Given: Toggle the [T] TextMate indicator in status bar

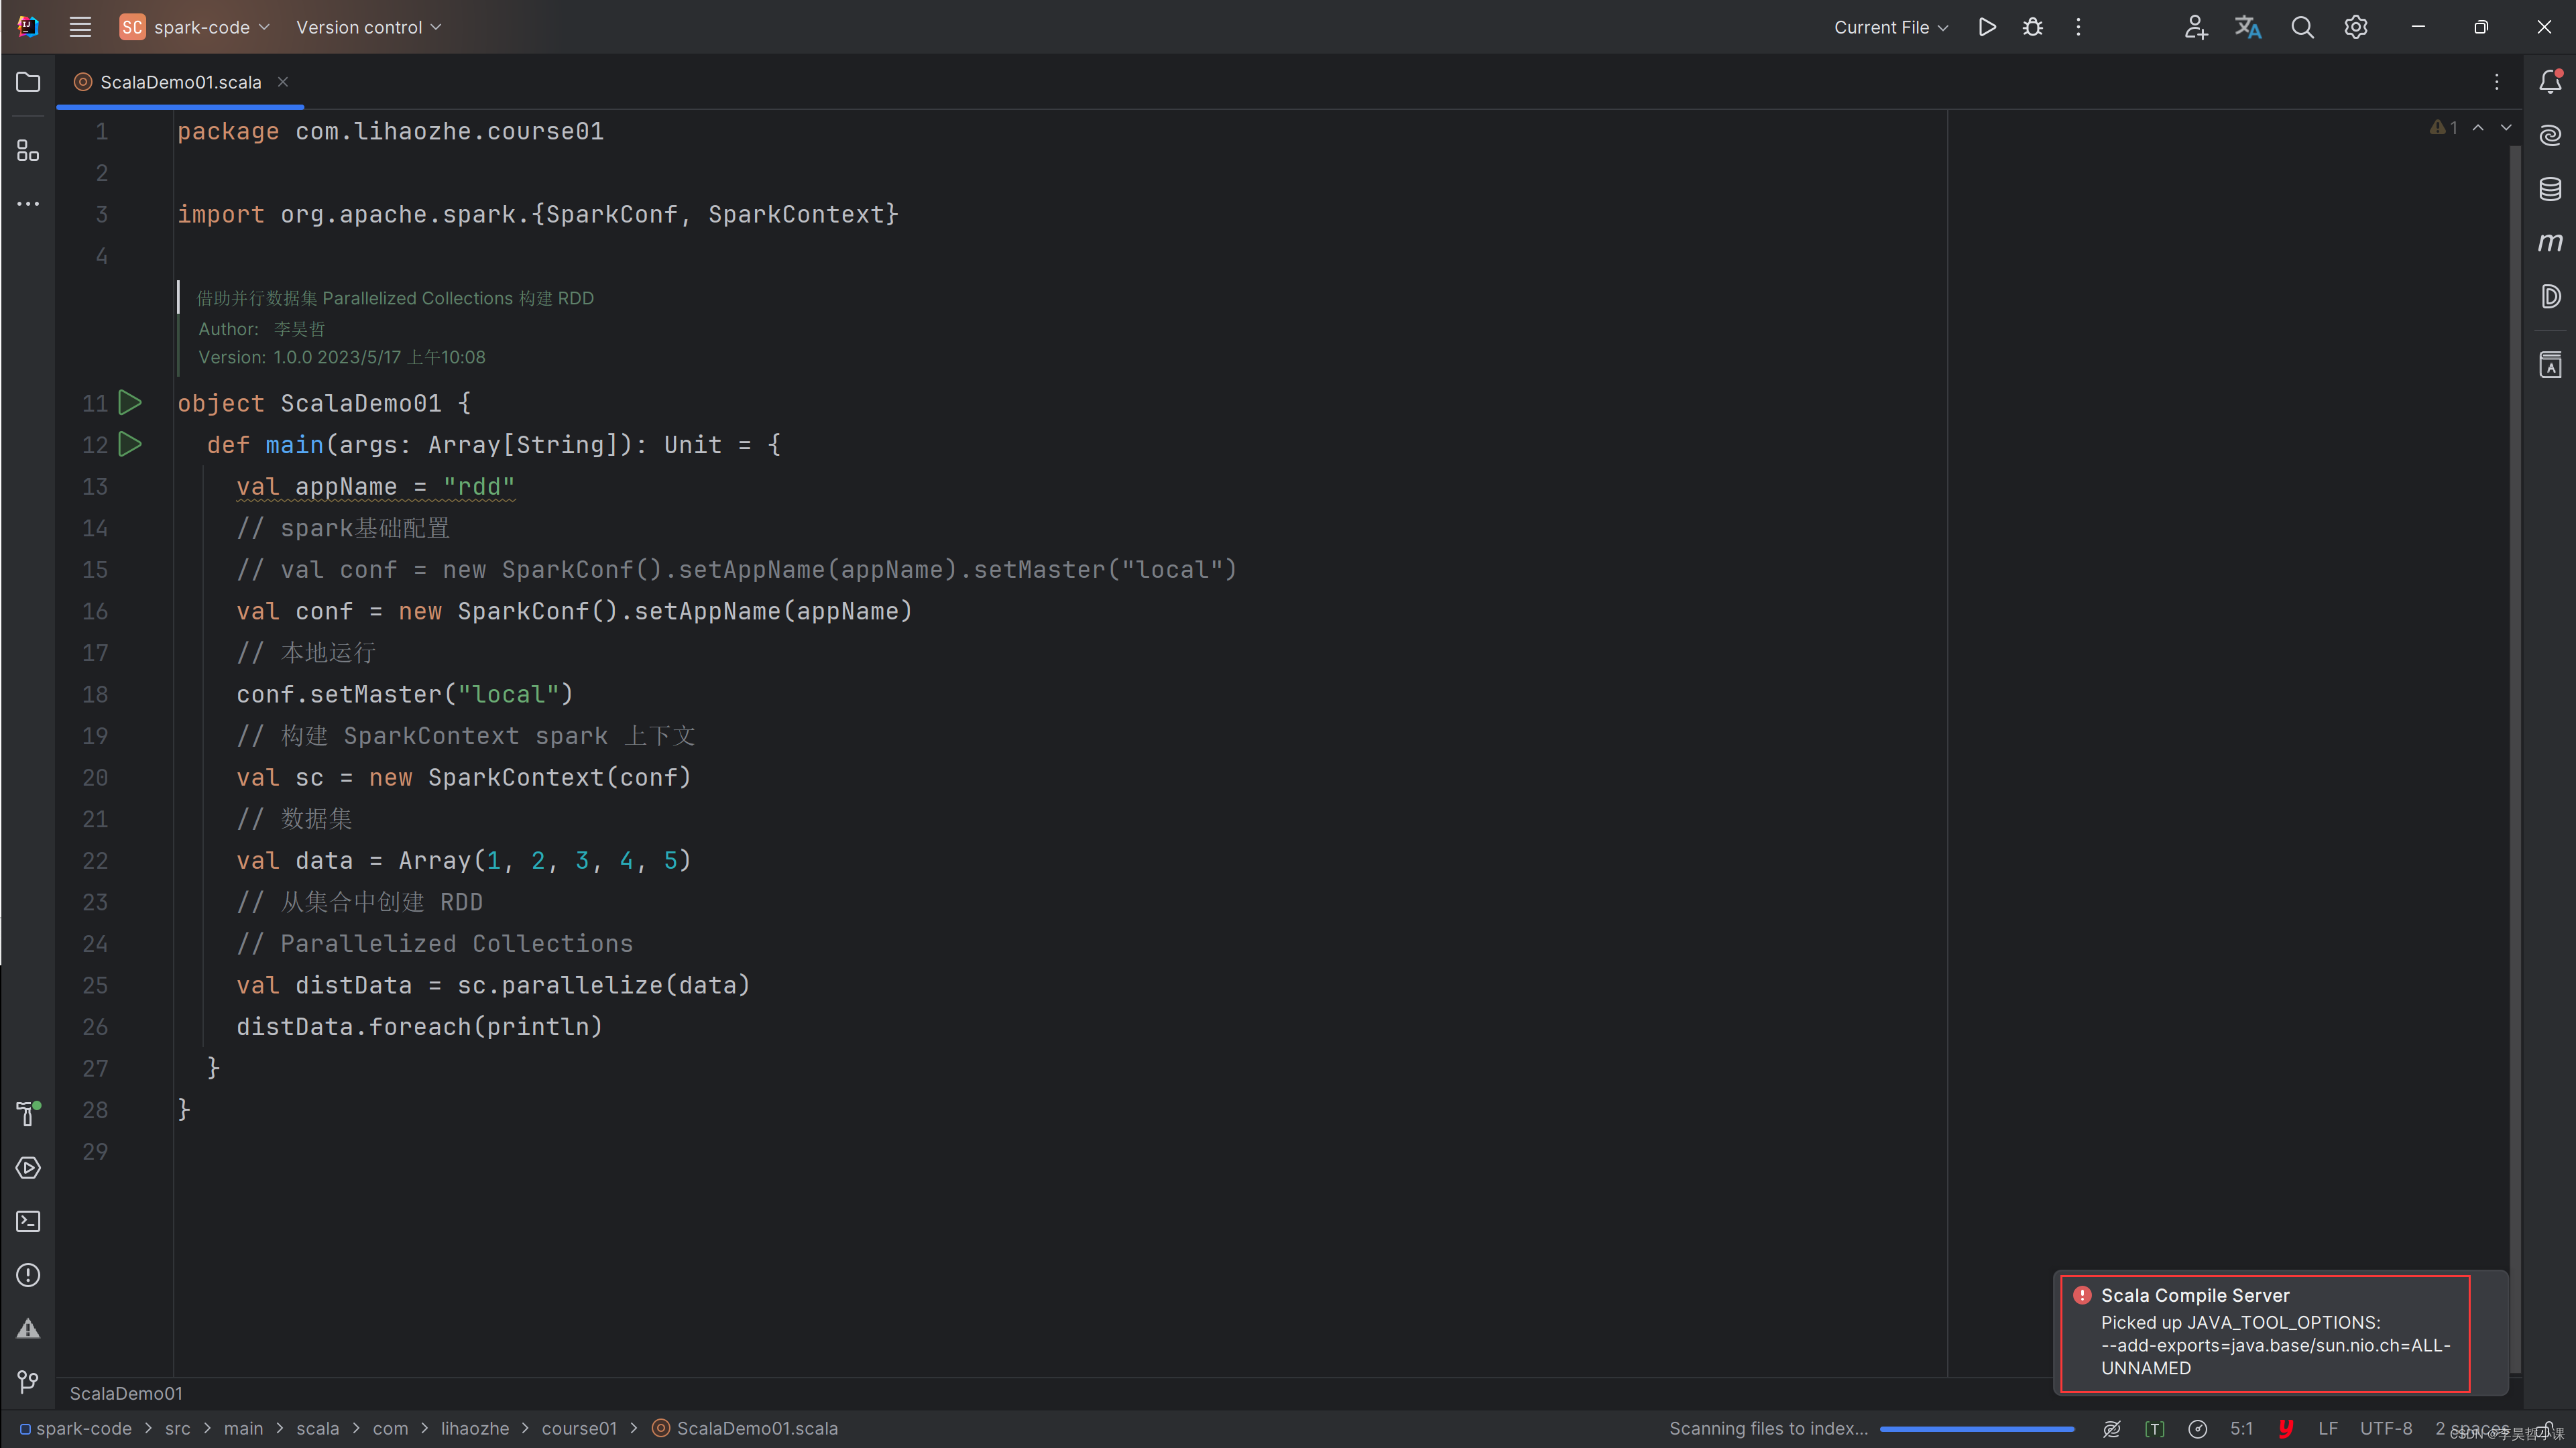Looking at the screenshot, I should point(2155,1428).
